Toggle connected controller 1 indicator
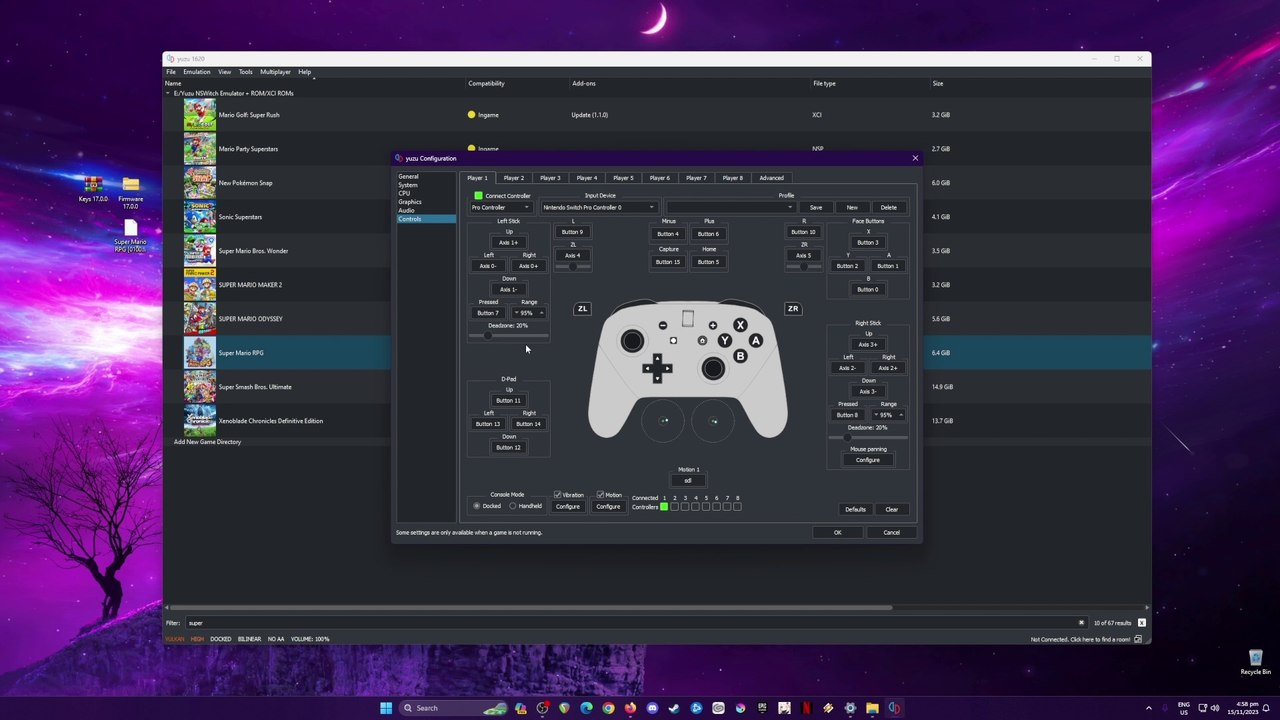1280x720 pixels. pos(664,507)
